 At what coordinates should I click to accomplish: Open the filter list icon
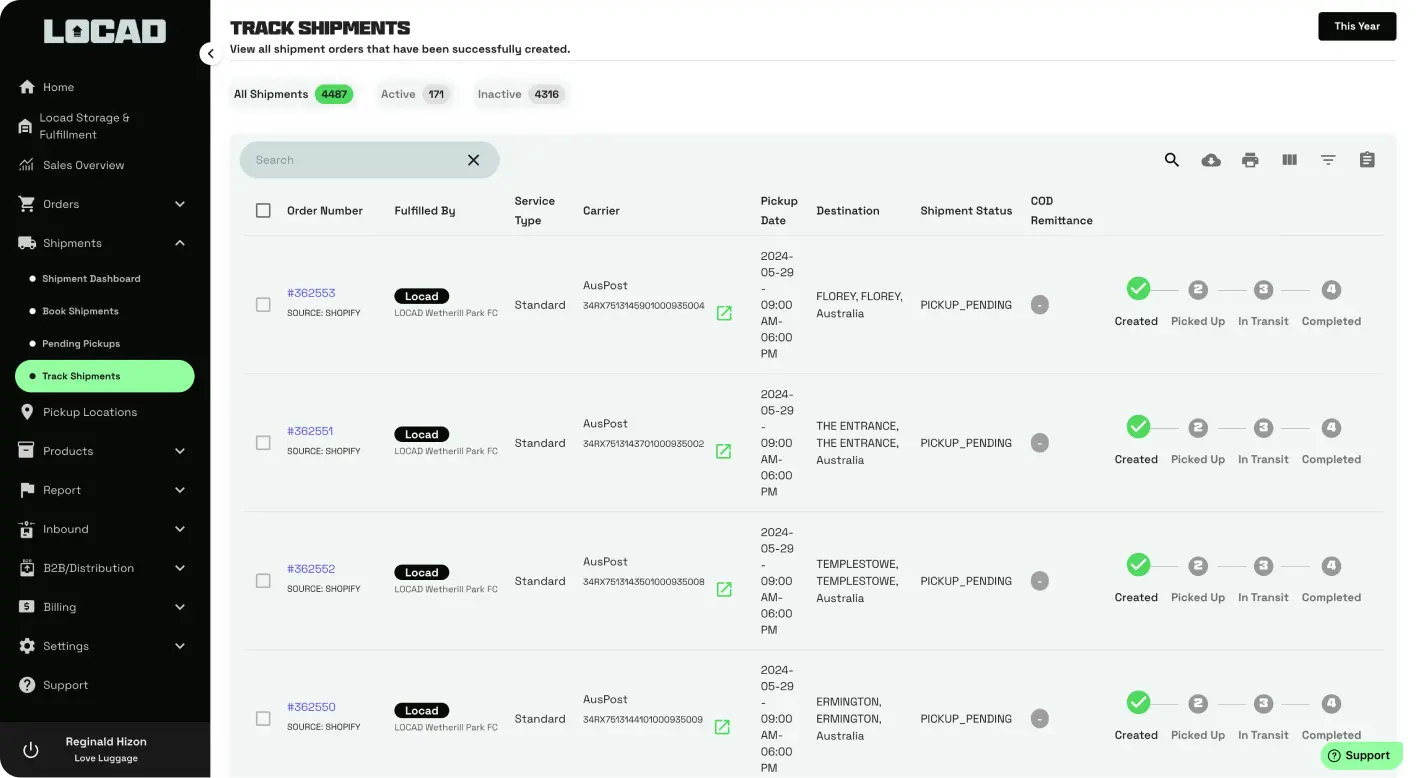tap(1328, 160)
